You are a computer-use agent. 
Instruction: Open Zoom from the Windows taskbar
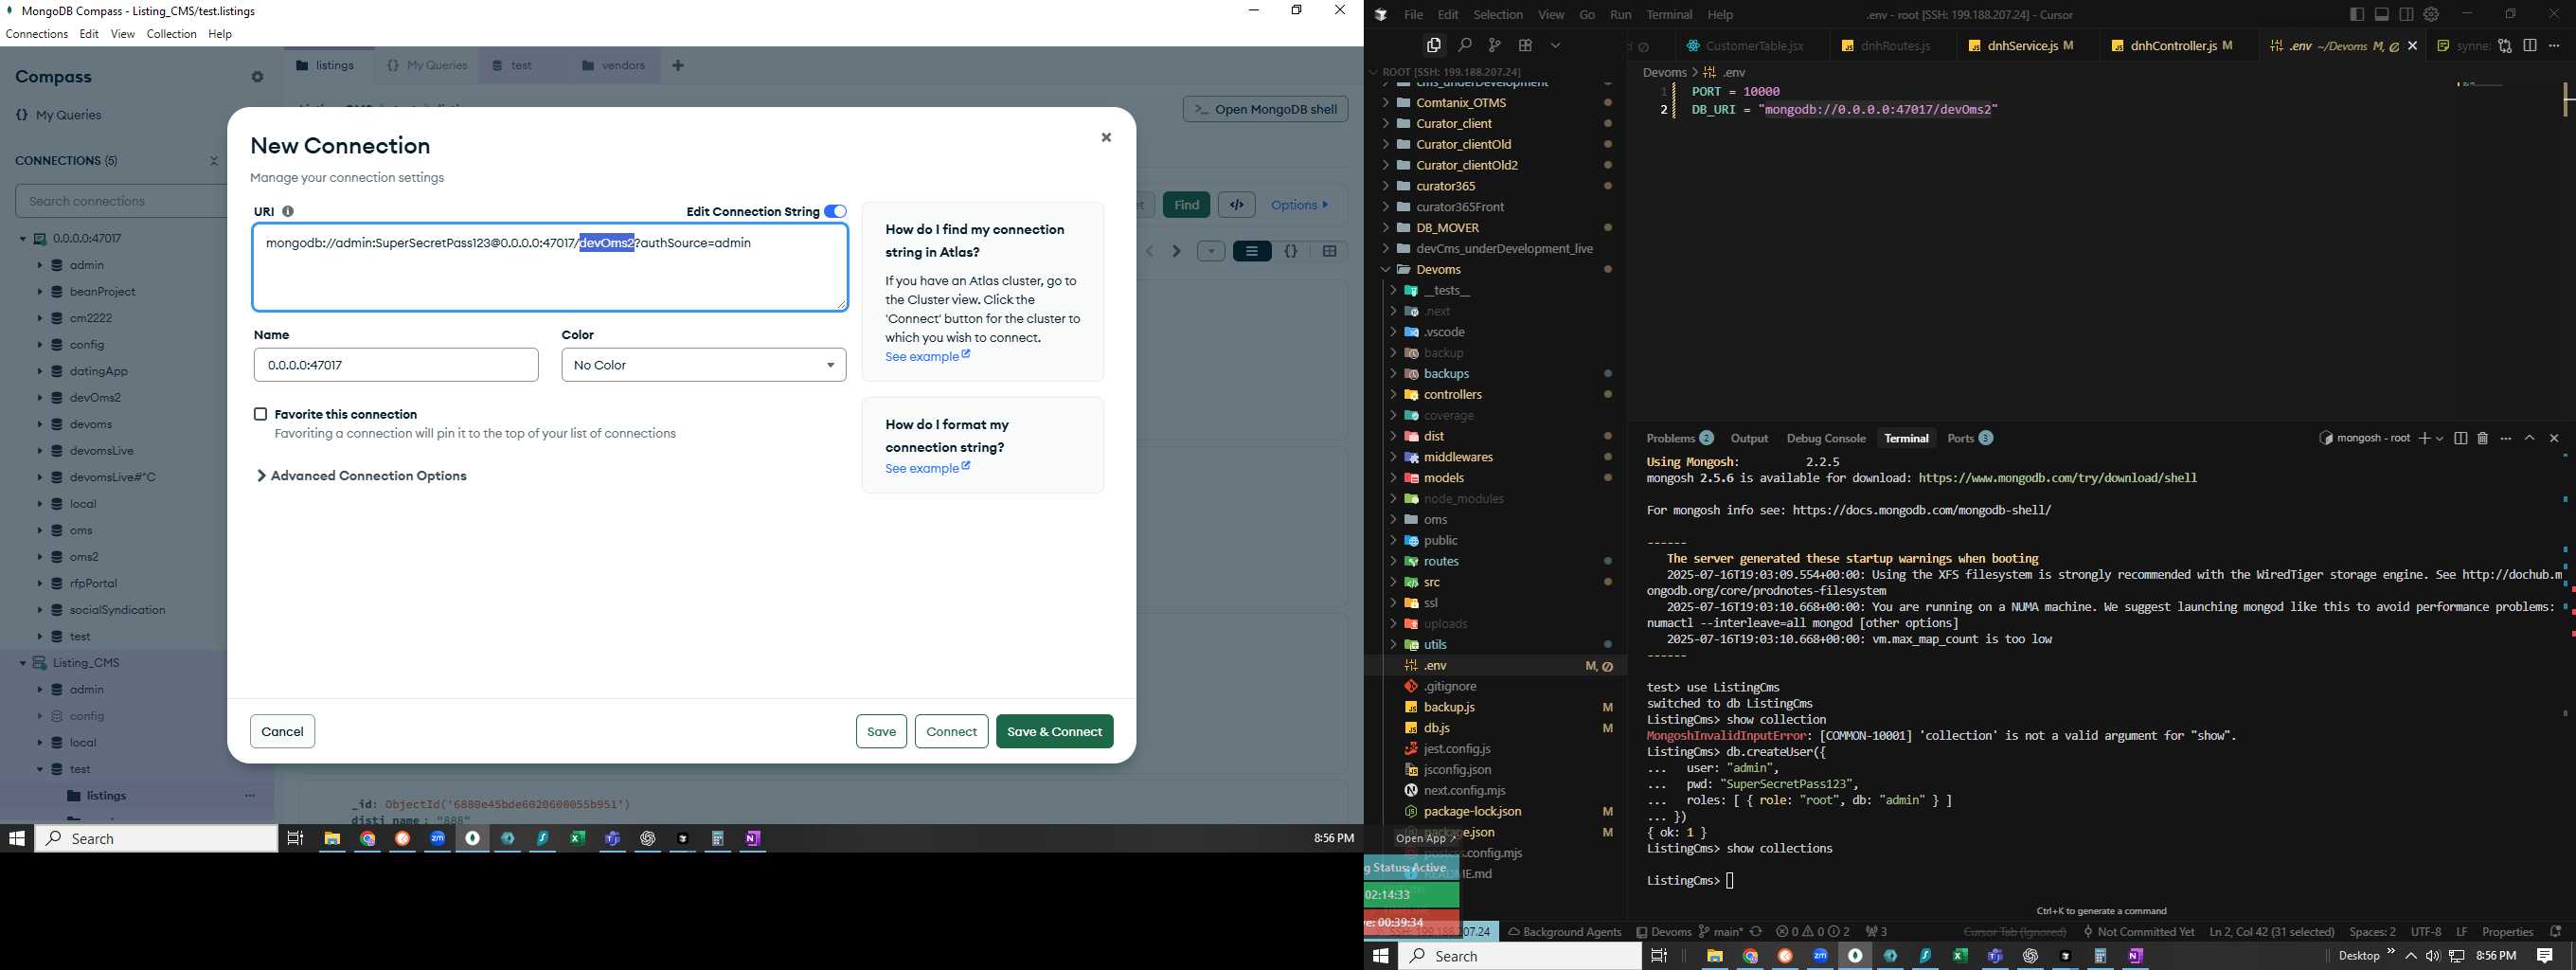coord(438,838)
